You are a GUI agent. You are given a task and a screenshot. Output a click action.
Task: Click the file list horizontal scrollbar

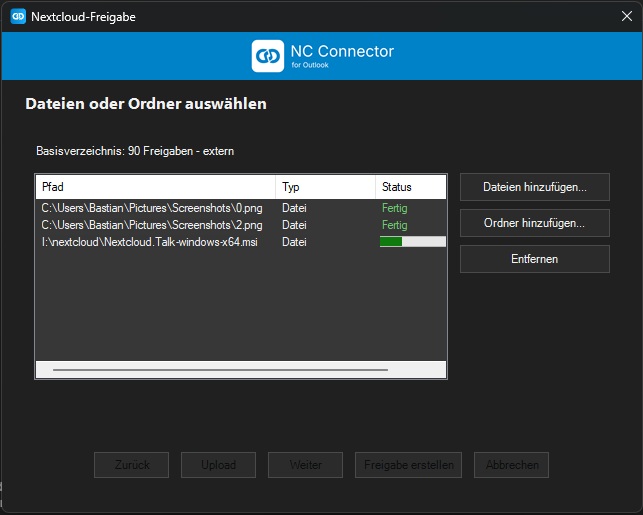click(220, 370)
